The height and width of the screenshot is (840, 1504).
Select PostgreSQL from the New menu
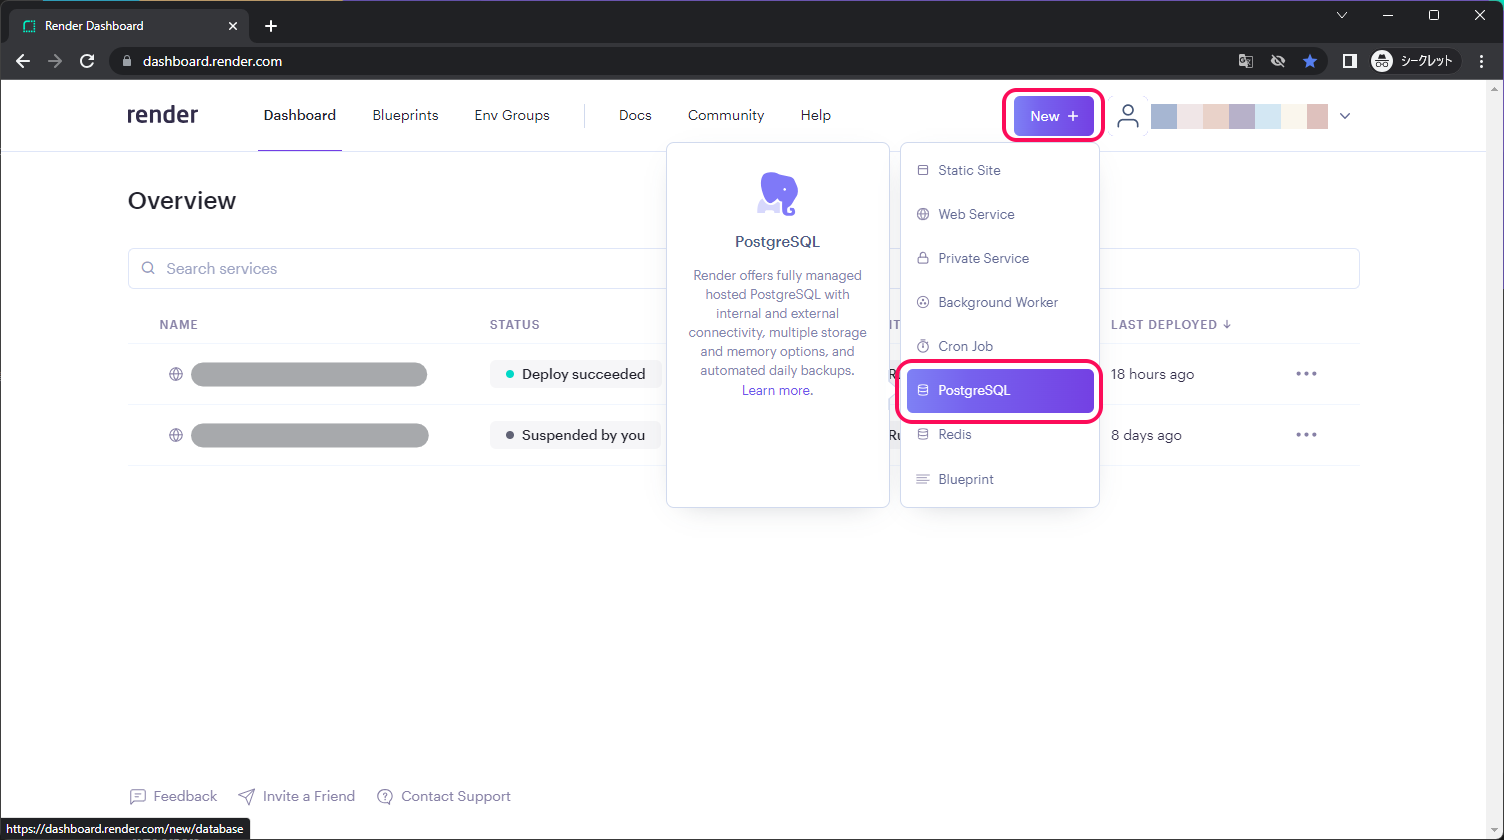pyautogui.click(x=1000, y=390)
